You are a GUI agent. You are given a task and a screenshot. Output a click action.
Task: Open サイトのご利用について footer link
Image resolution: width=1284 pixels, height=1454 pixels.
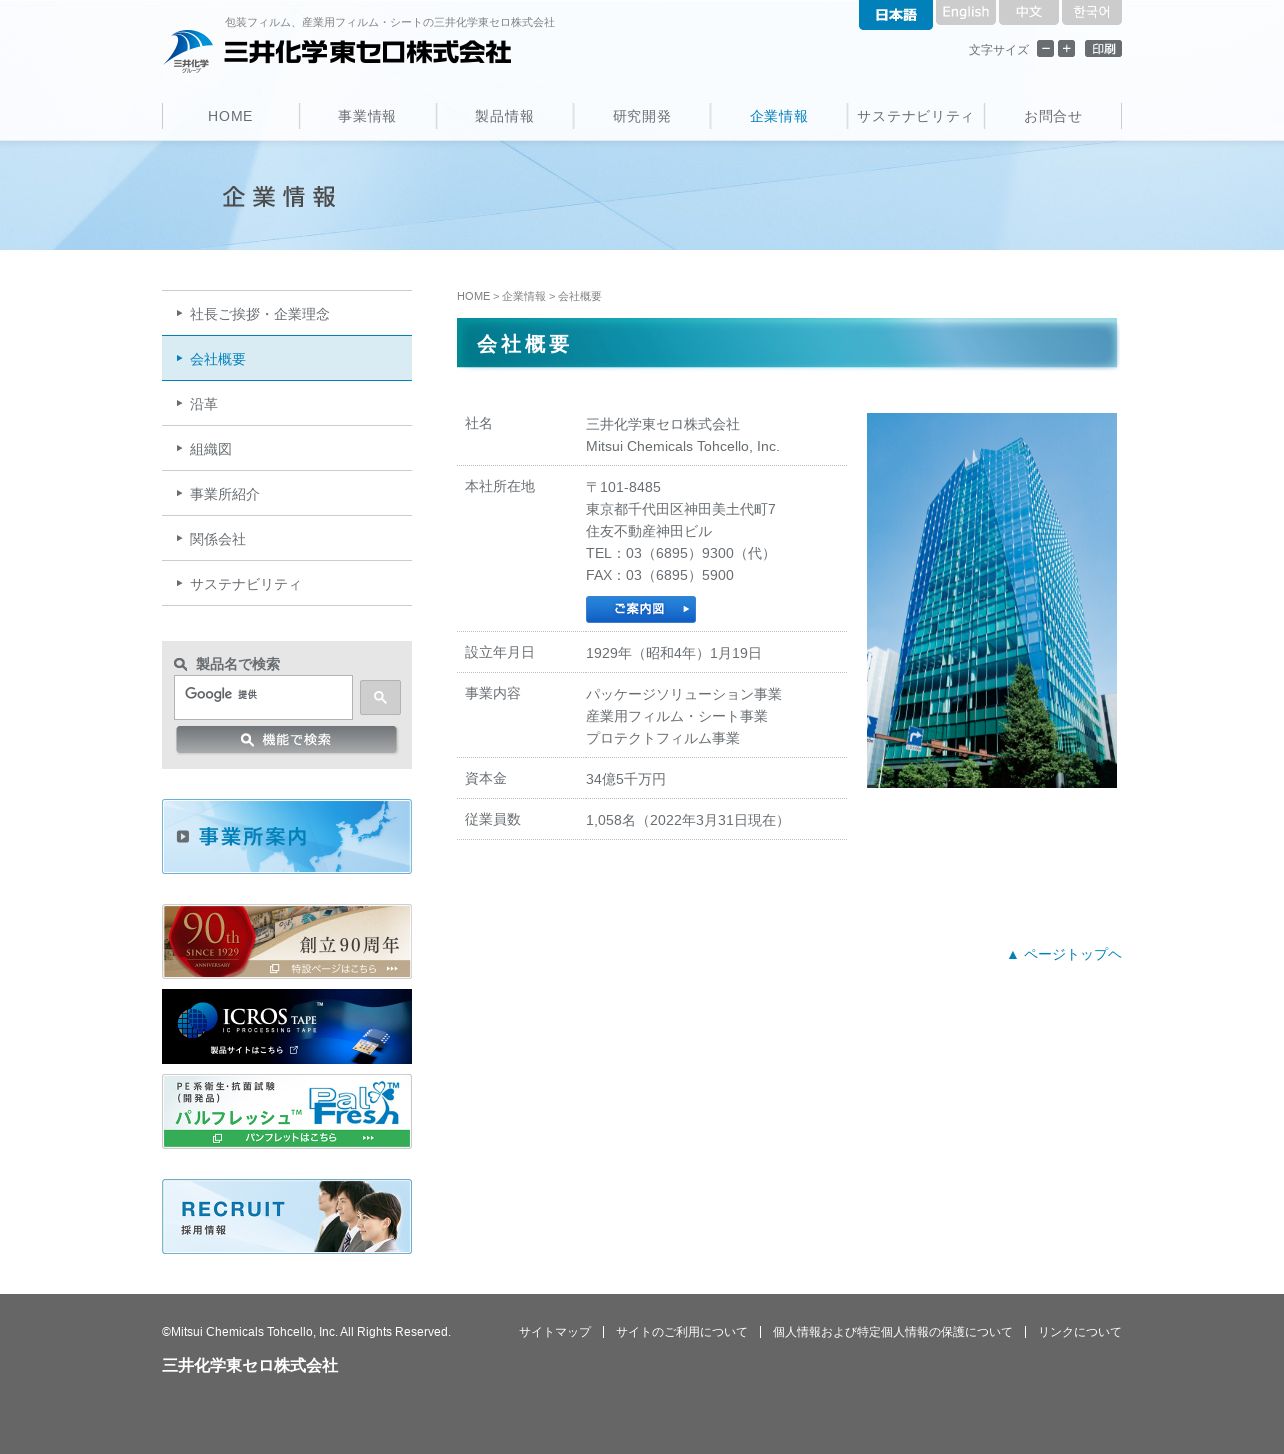point(682,1332)
